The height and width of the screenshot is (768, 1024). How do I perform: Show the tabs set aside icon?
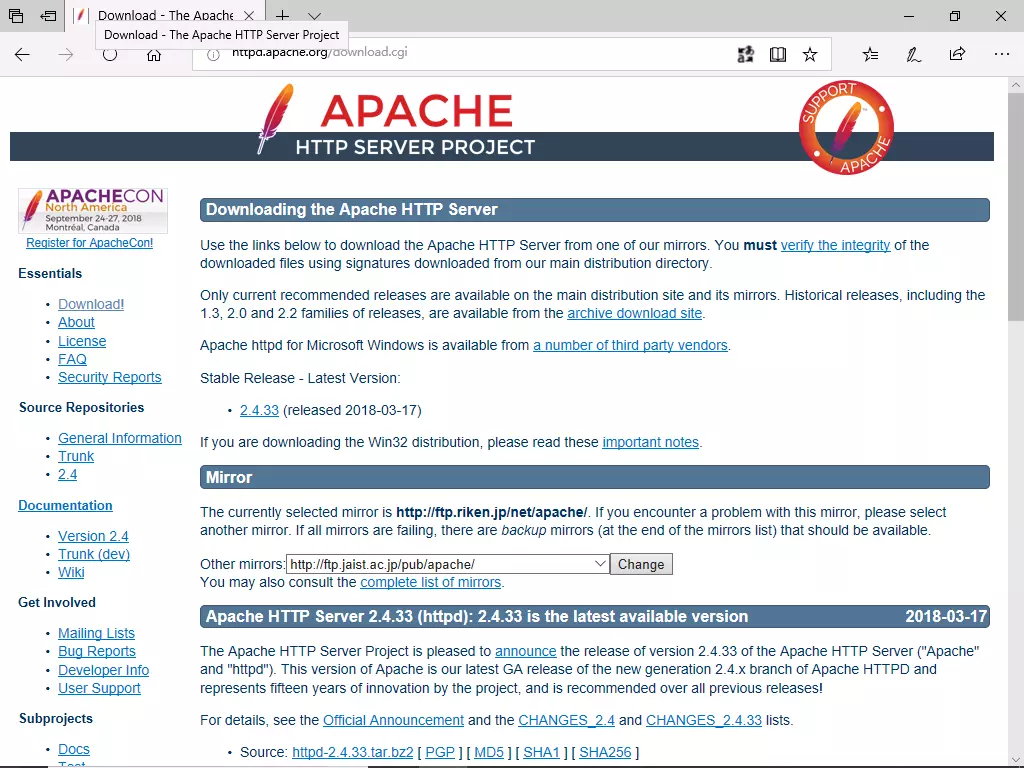[x=48, y=16]
